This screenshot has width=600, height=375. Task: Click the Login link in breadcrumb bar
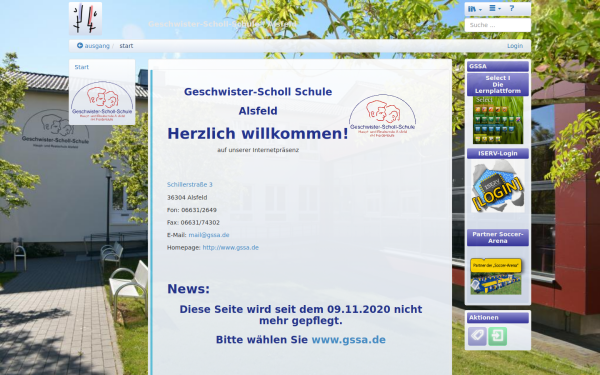point(515,46)
